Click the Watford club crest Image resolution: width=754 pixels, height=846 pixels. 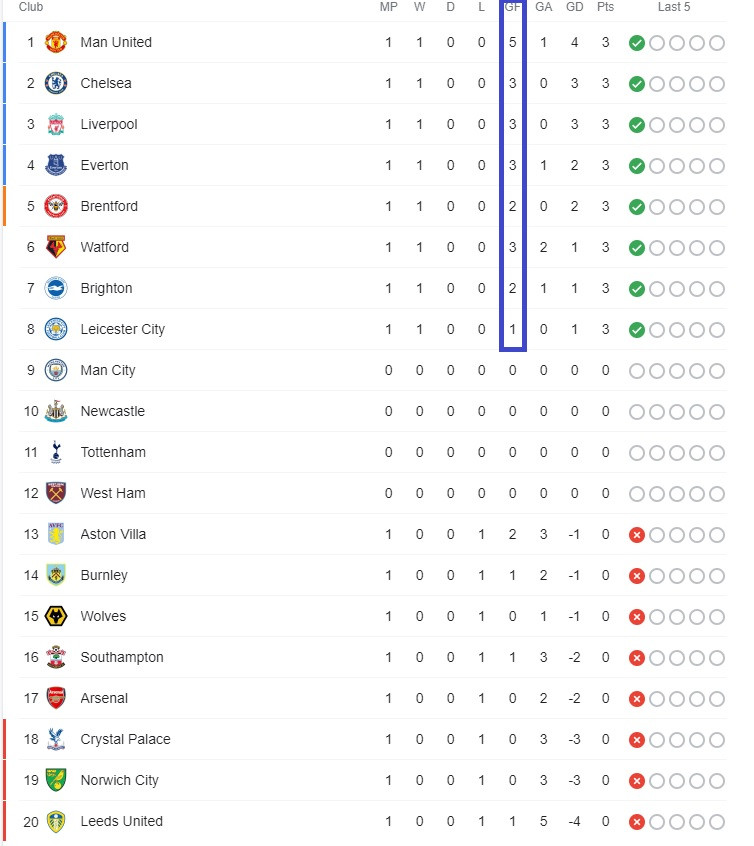[56, 247]
